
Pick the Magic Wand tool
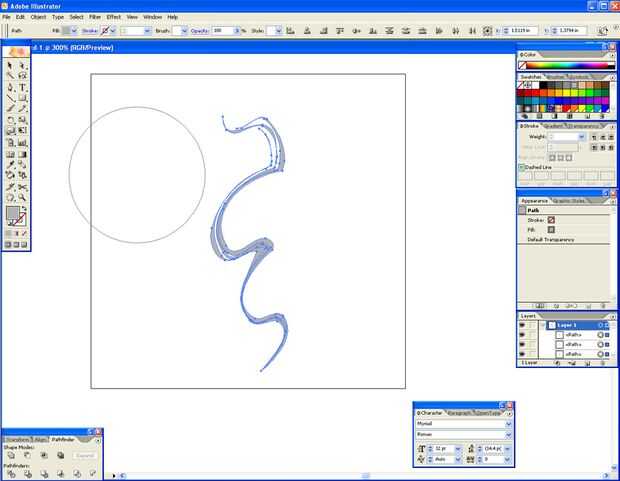[10, 76]
